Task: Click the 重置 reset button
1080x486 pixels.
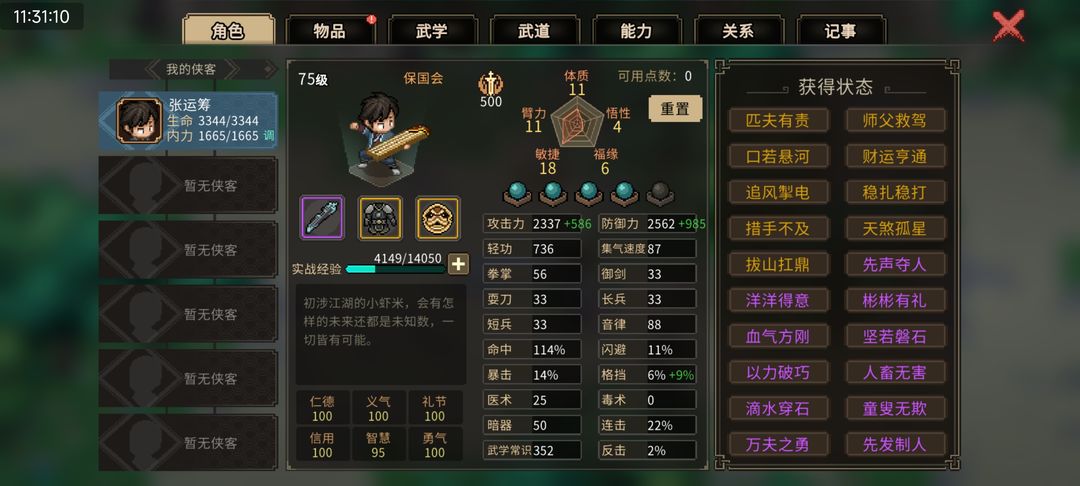Action: (676, 109)
